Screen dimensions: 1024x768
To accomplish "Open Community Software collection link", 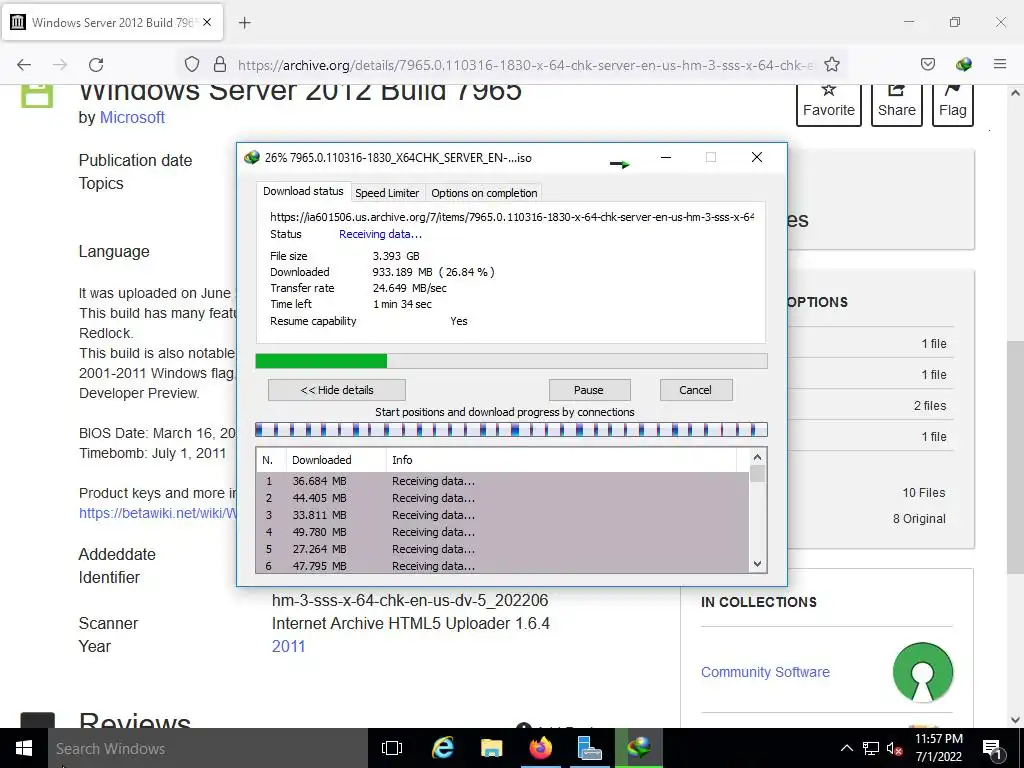I will coord(765,672).
